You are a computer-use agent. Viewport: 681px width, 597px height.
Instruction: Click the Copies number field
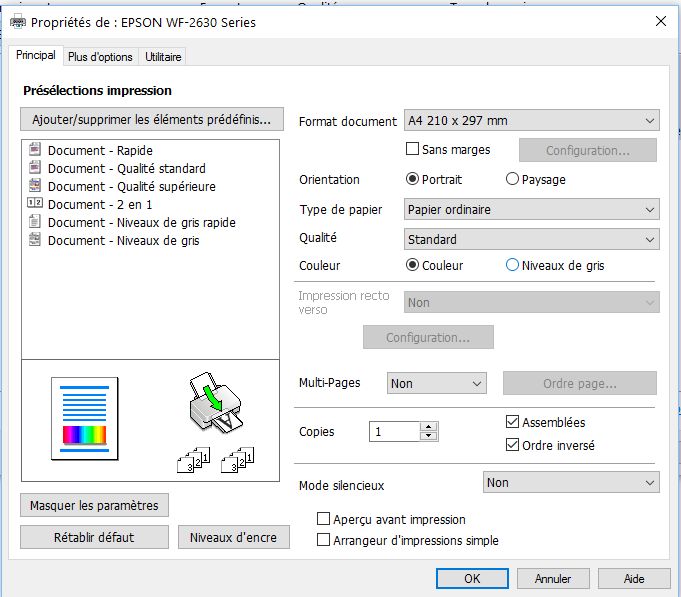coord(394,432)
